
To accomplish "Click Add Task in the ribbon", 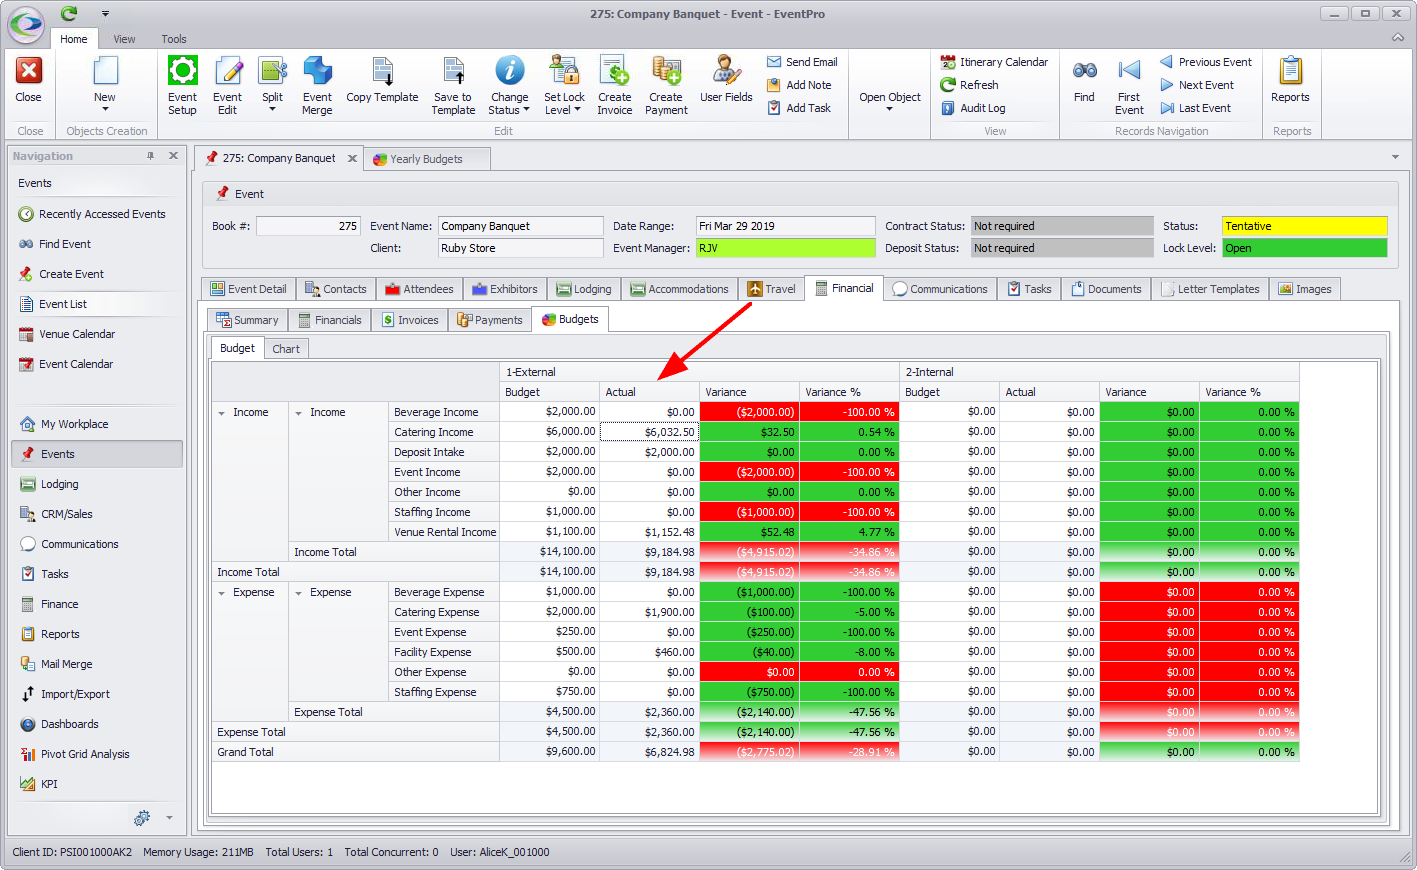I will (799, 108).
